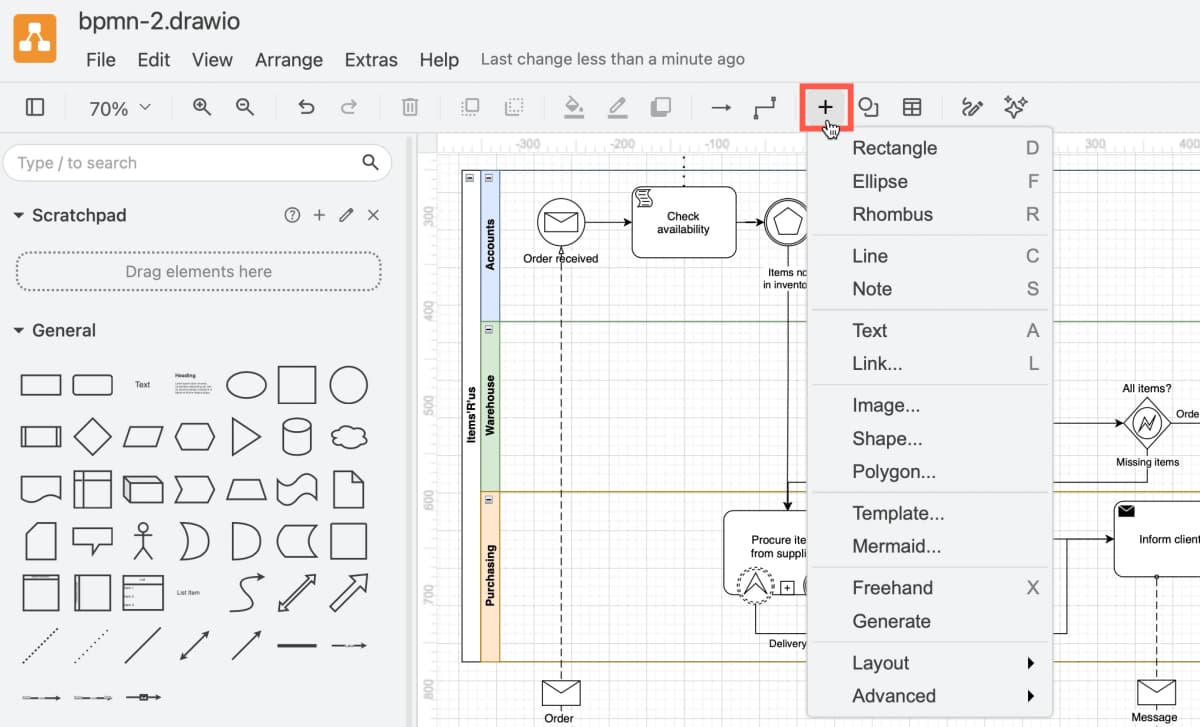Click the freehand drawing icon
This screenshot has height=727, width=1200.
coord(973,107)
